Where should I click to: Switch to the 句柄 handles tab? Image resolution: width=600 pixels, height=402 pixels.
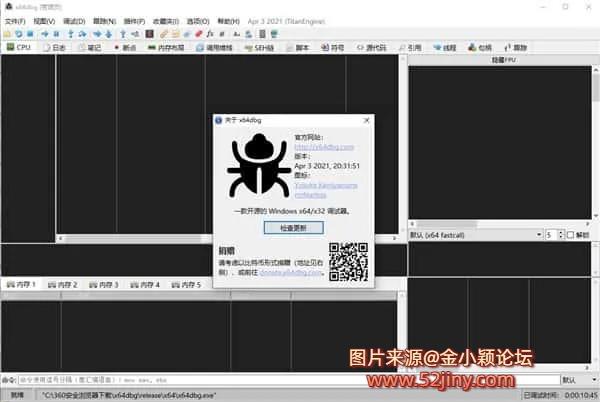480,47
